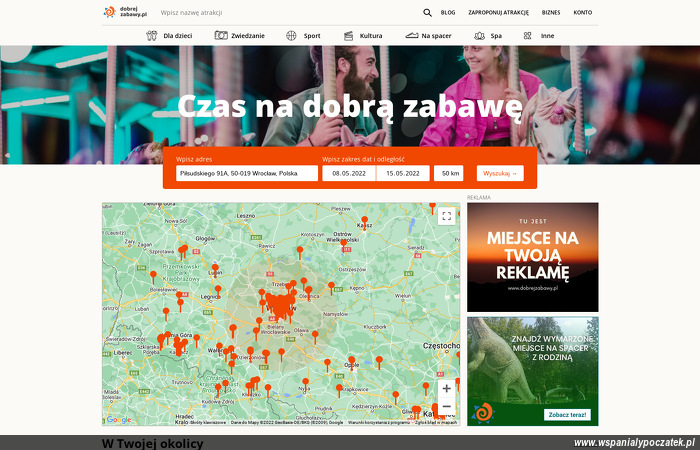Open the KONTO menu
700x450 pixels.
[x=583, y=12]
